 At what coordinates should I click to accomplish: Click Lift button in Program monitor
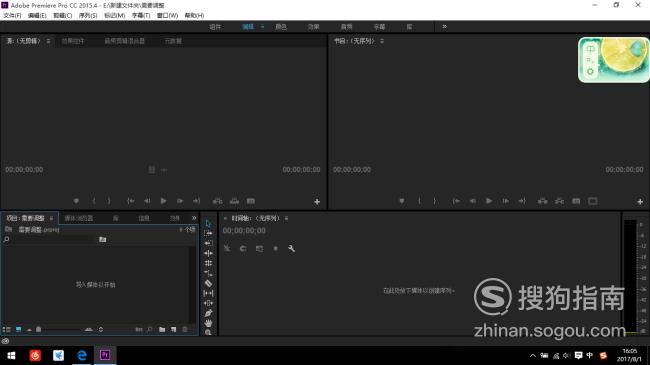coord(543,201)
